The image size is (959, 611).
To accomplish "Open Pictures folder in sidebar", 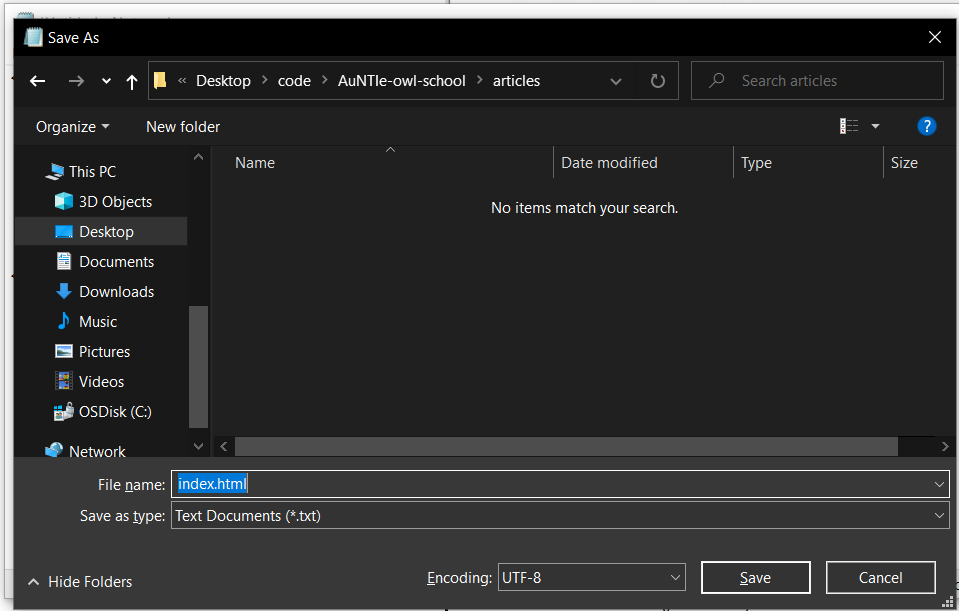I will (105, 352).
